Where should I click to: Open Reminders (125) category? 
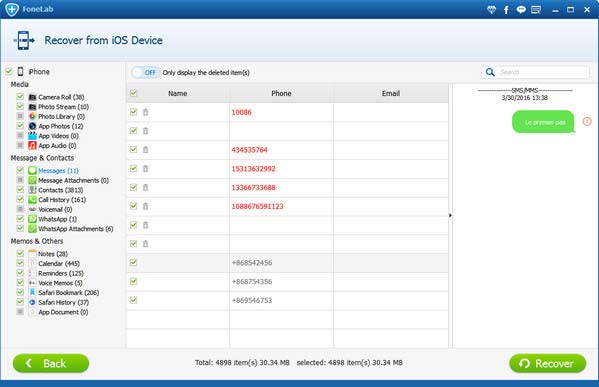point(61,273)
